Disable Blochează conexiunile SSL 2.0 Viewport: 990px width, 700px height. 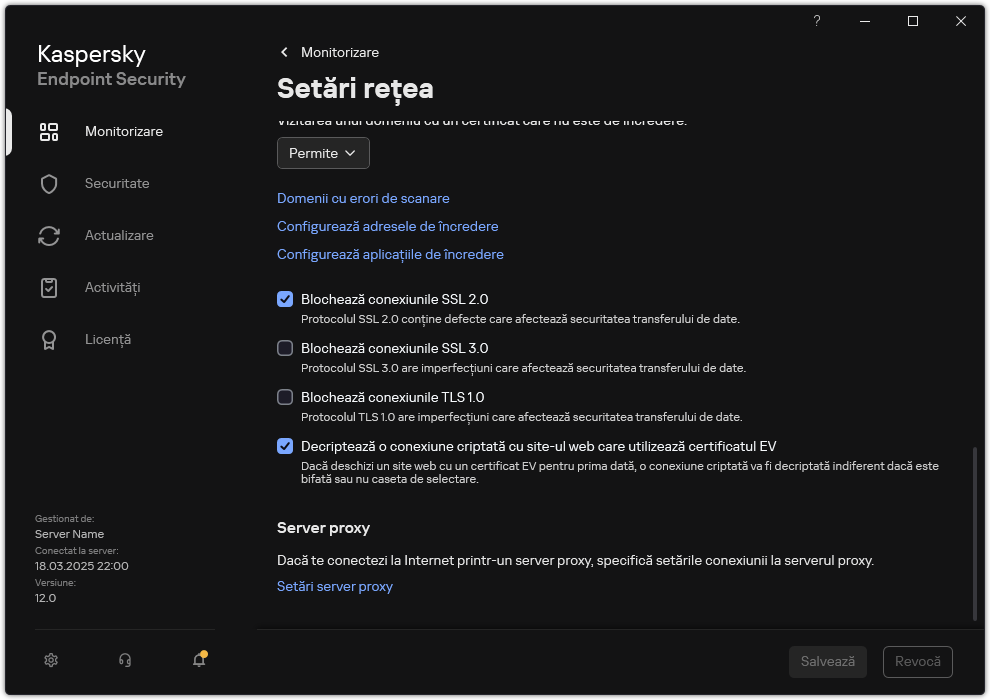click(285, 298)
